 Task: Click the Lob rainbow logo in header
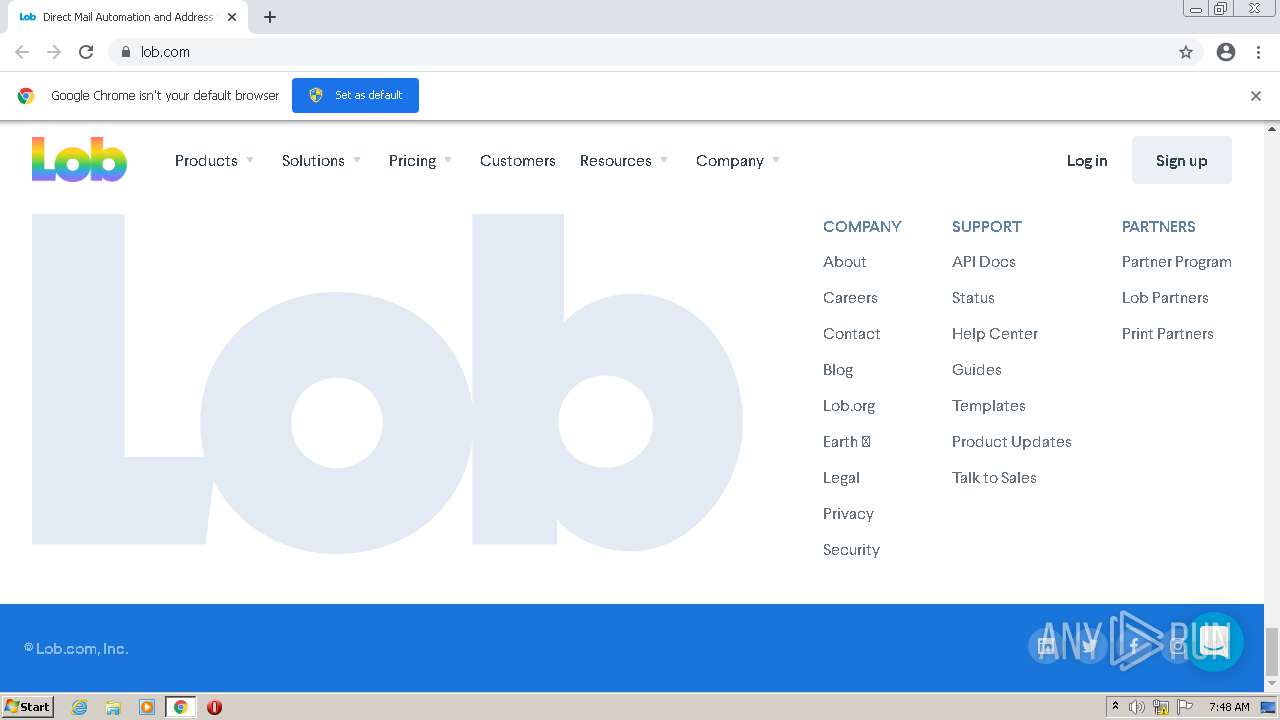(x=79, y=160)
